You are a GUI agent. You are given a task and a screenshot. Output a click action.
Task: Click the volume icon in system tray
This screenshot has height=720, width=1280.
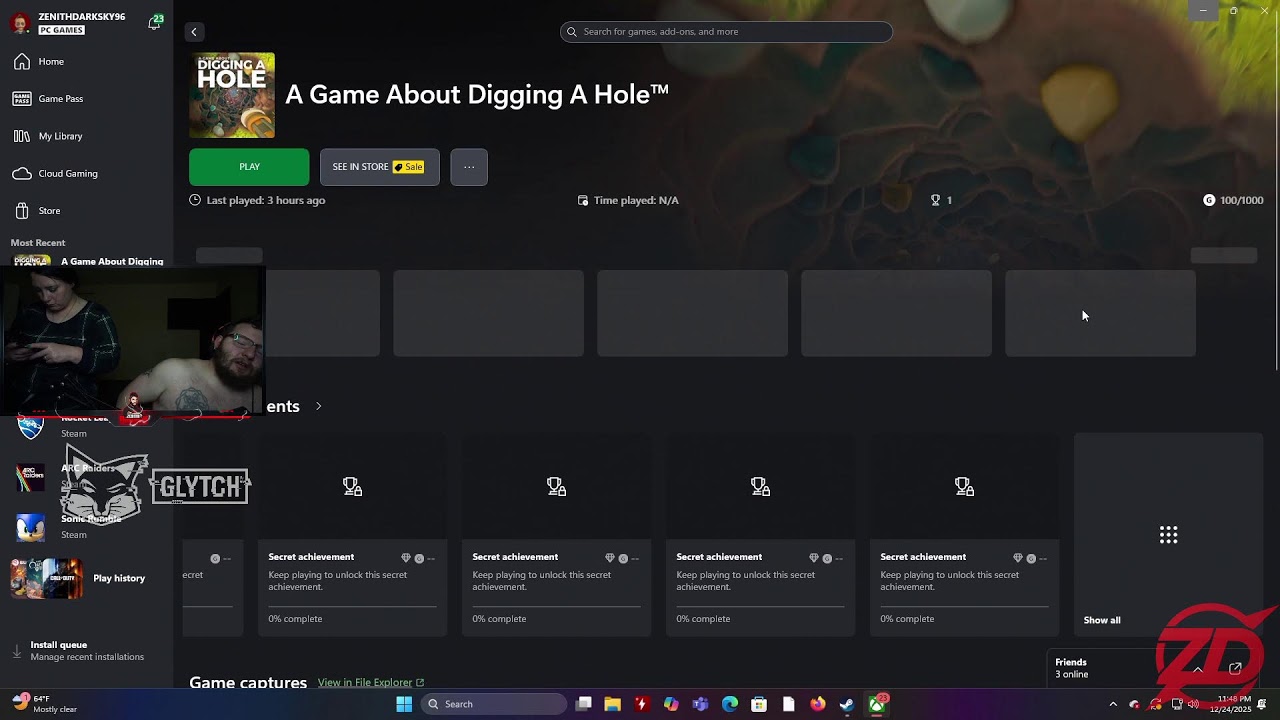point(1193,704)
